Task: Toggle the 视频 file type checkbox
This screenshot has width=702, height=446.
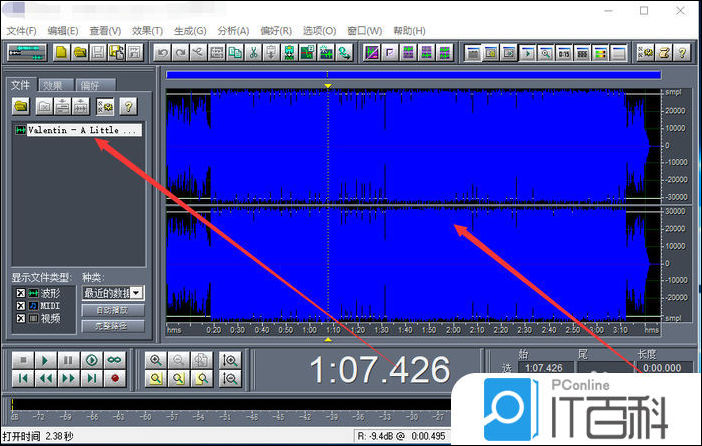Action: click(21, 318)
